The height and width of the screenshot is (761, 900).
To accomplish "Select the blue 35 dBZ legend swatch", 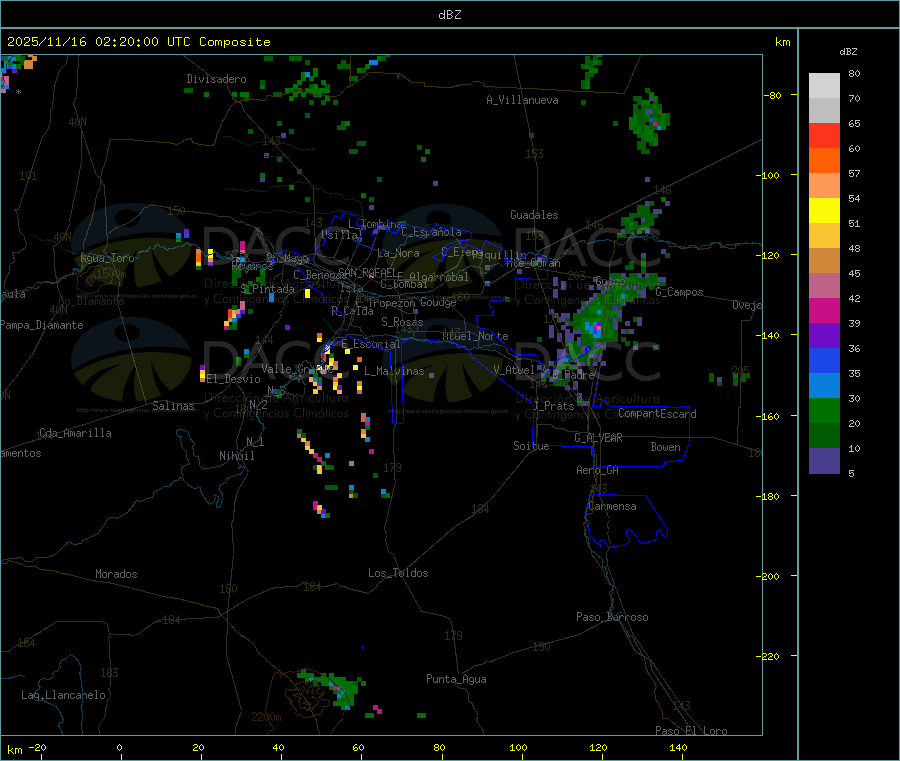I will [x=824, y=360].
